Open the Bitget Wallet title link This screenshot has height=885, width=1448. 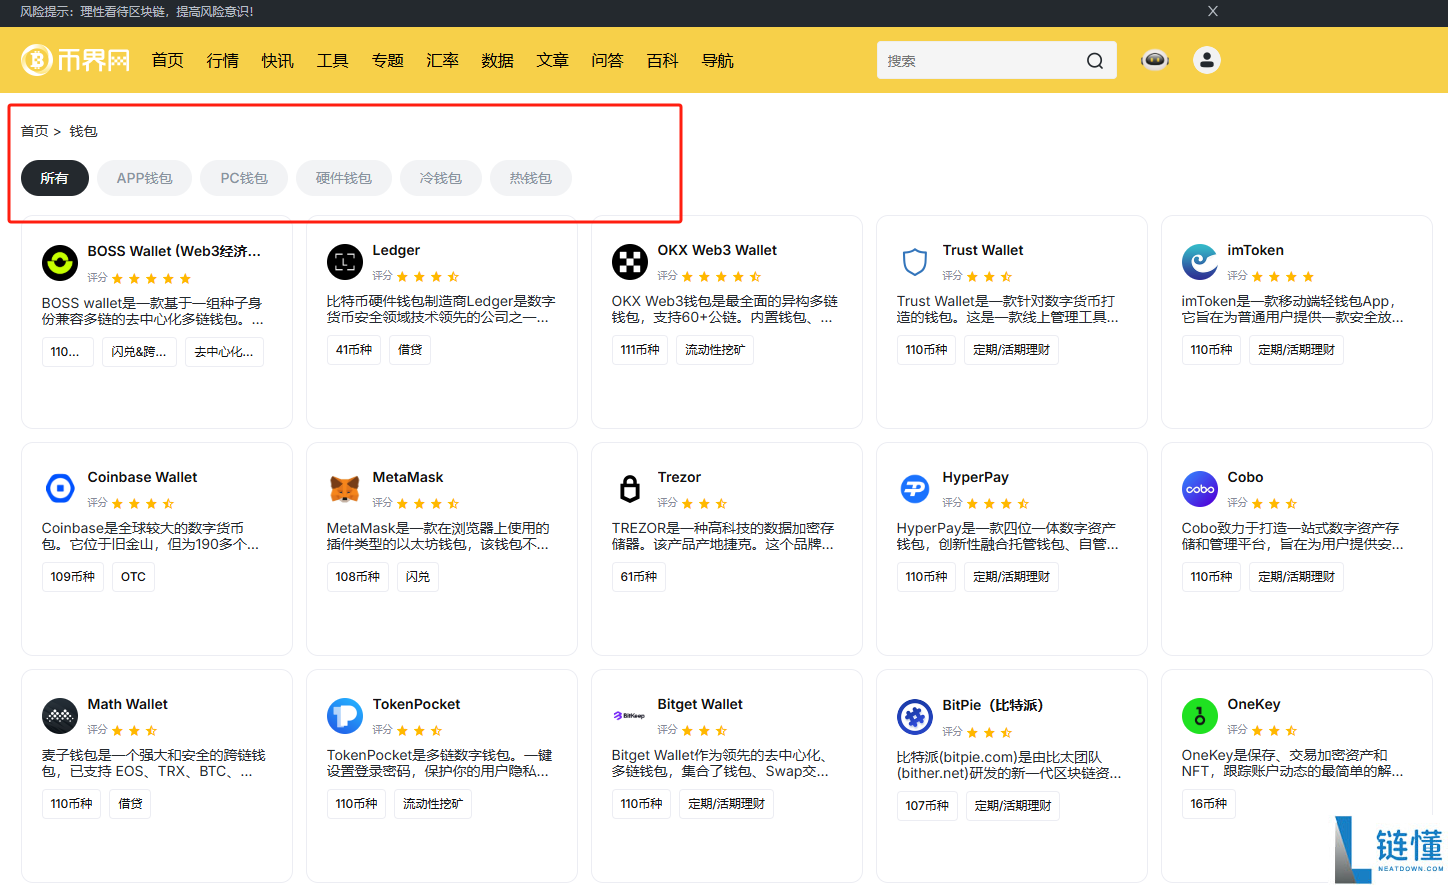coord(700,704)
